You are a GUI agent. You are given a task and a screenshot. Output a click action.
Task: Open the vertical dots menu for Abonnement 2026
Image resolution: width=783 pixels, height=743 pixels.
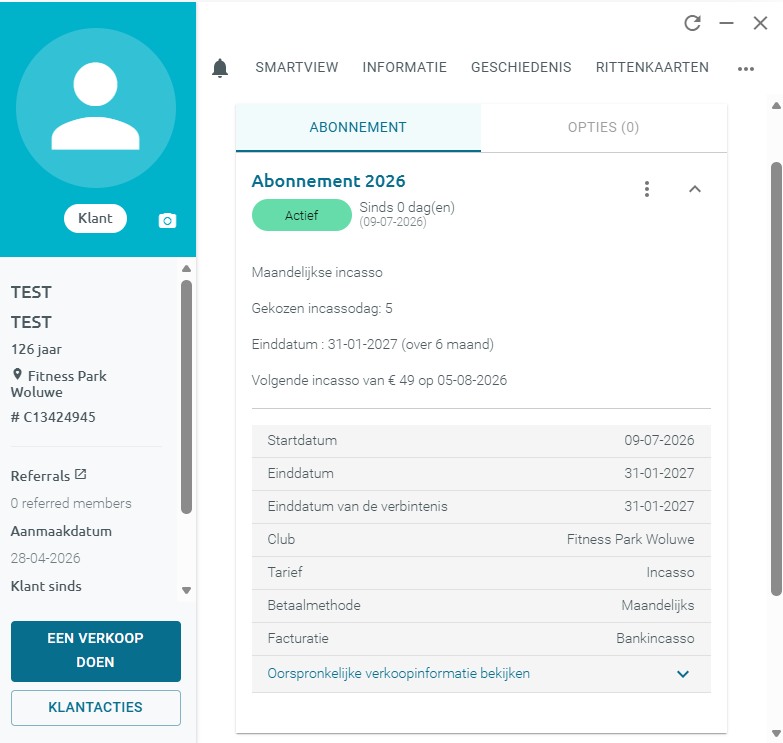[647, 189]
